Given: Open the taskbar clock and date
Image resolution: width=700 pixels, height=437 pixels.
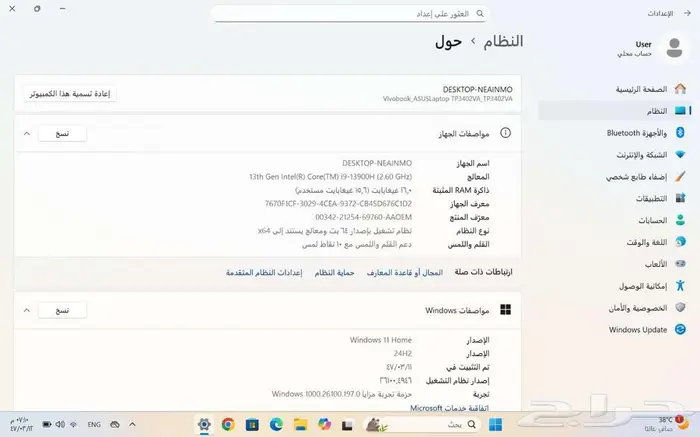Looking at the screenshot, I should pos(21,424).
